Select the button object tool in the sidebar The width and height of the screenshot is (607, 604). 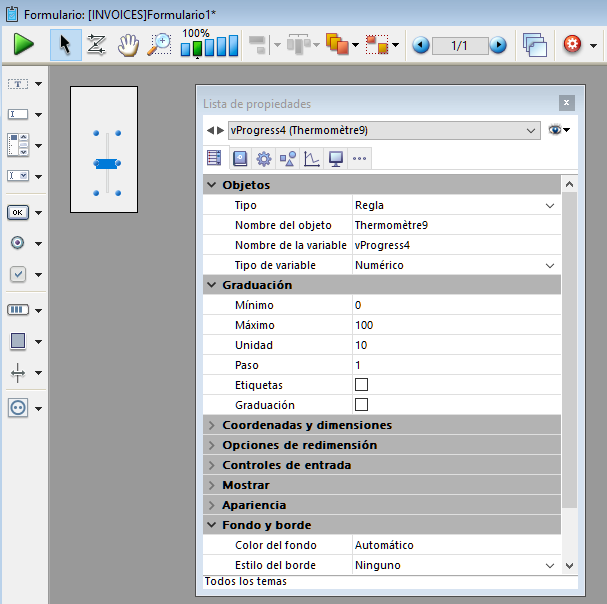[x=18, y=212]
